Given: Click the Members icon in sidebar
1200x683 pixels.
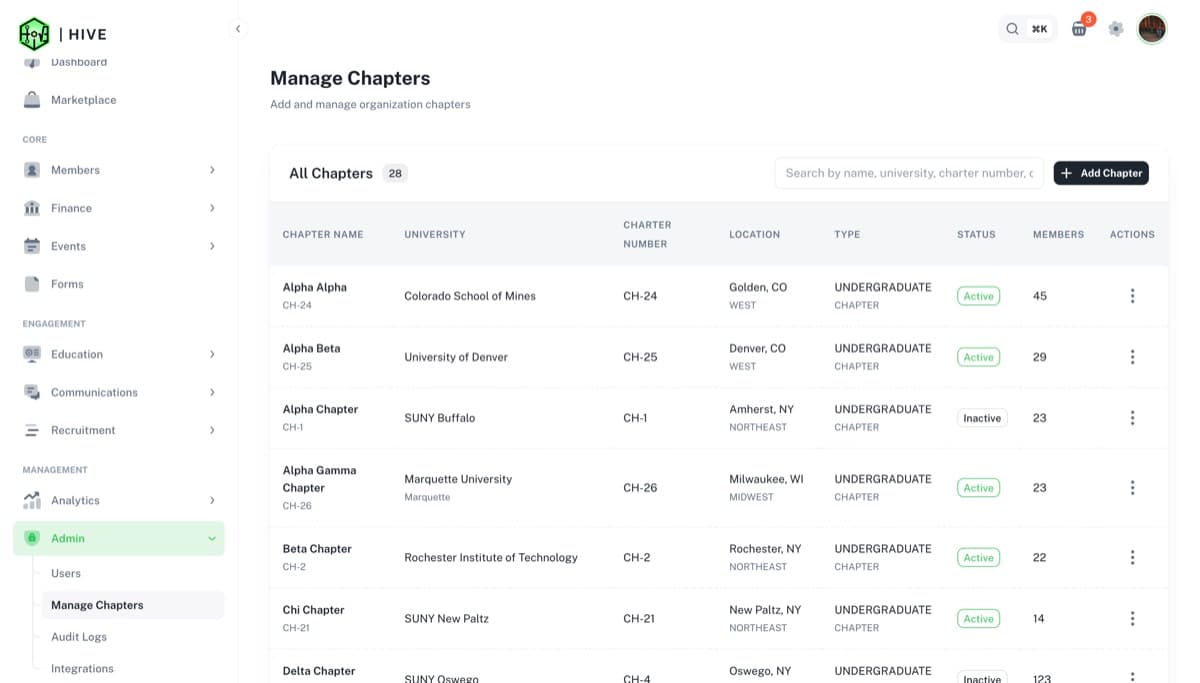Looking at the screenshot, I should pyautogui.click(x=32, y=170).
